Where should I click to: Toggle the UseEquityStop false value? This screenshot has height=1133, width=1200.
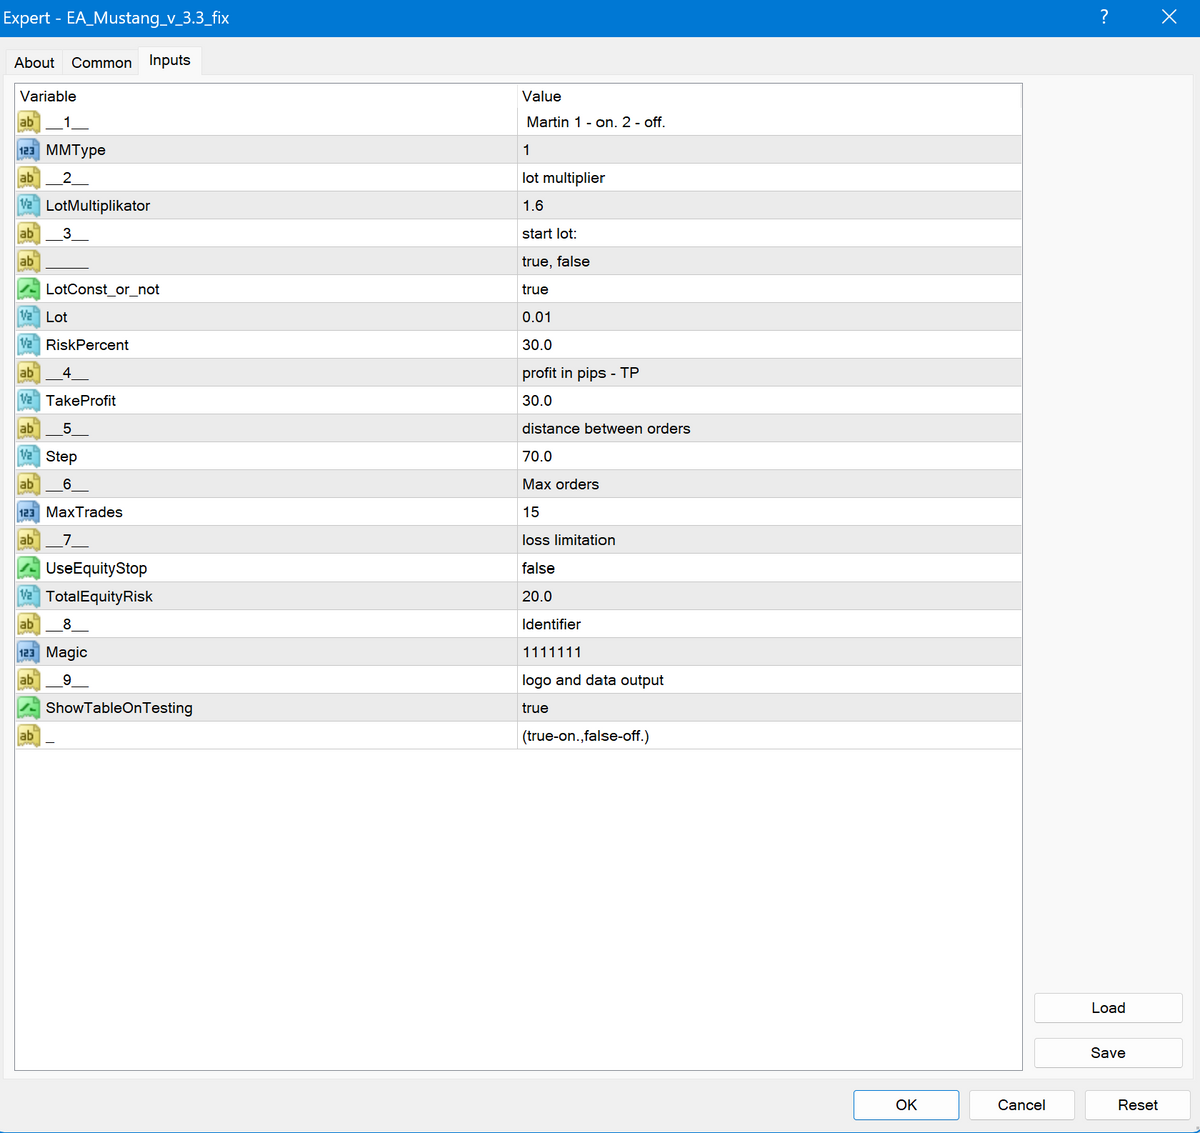tap(538, 568)
